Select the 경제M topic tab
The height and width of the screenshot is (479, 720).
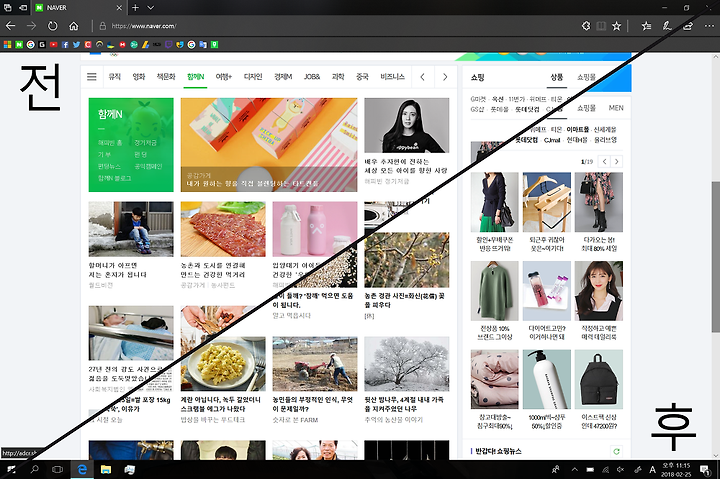283,77
